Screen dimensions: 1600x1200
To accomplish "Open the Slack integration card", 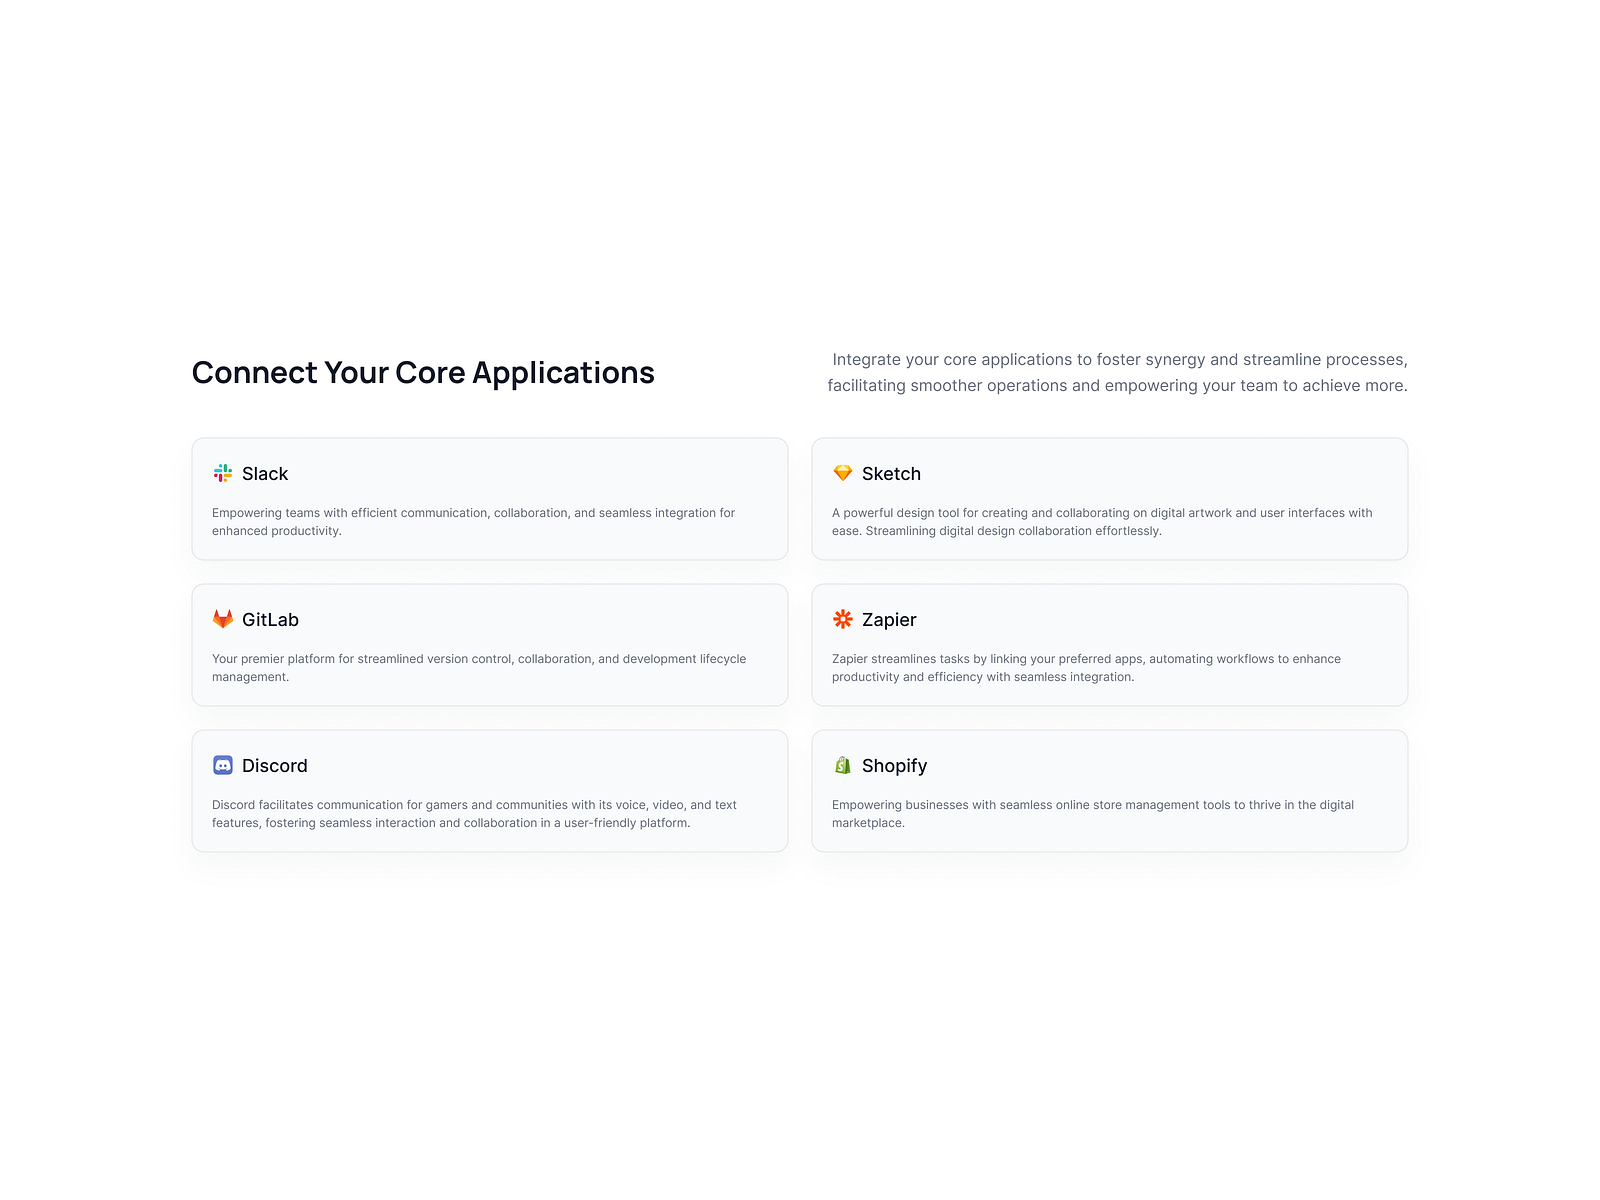I will (489, 498).
